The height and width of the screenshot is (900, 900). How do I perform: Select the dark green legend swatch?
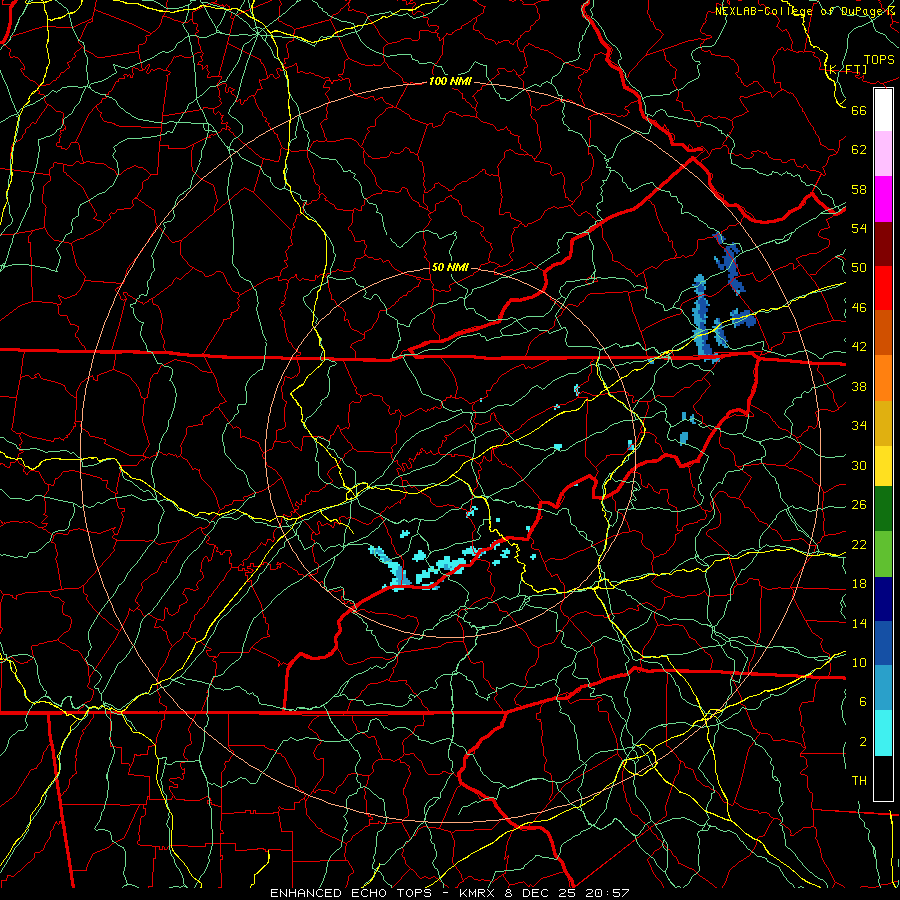[x=883, y=509]
